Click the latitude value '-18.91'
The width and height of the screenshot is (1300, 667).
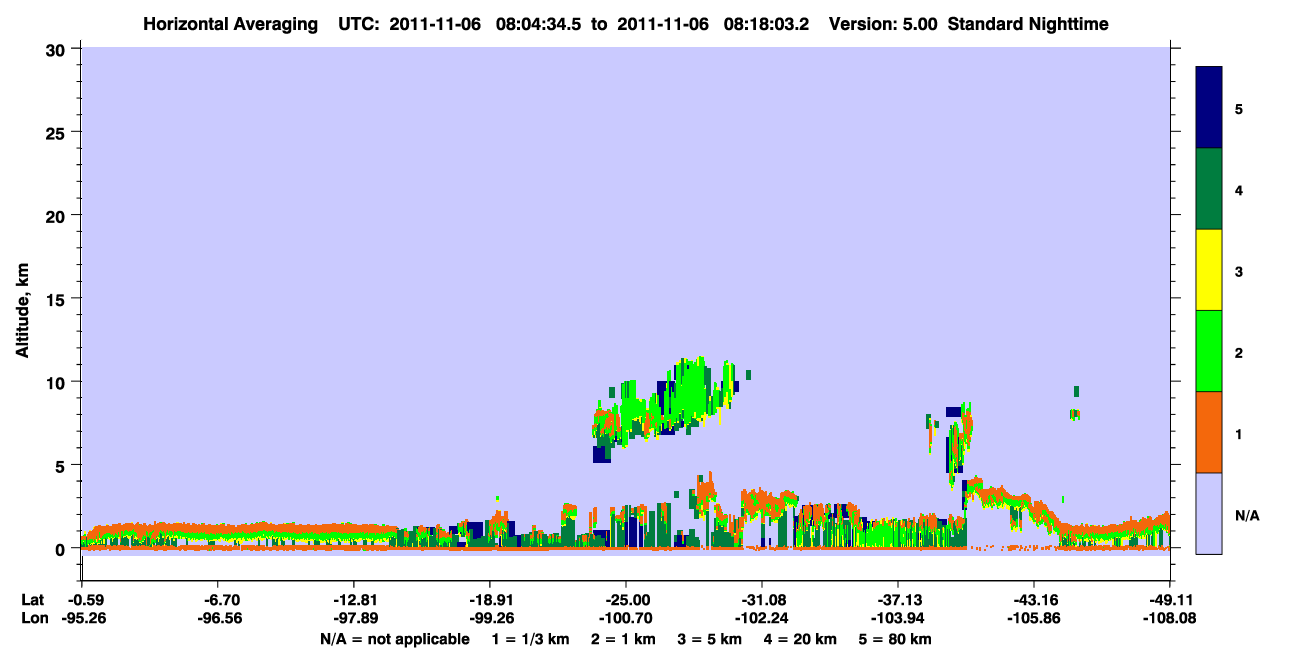tap(490, 600)
